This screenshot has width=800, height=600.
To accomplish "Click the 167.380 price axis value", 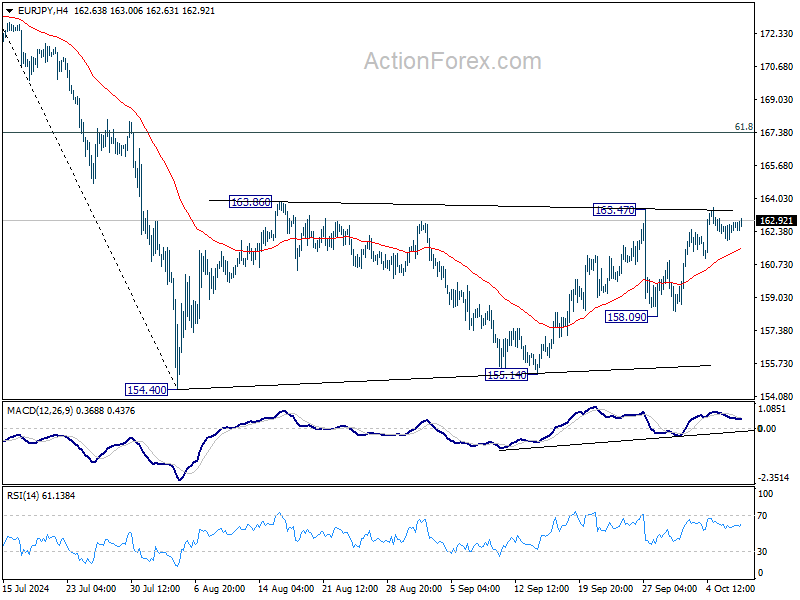I will [776, 133].
